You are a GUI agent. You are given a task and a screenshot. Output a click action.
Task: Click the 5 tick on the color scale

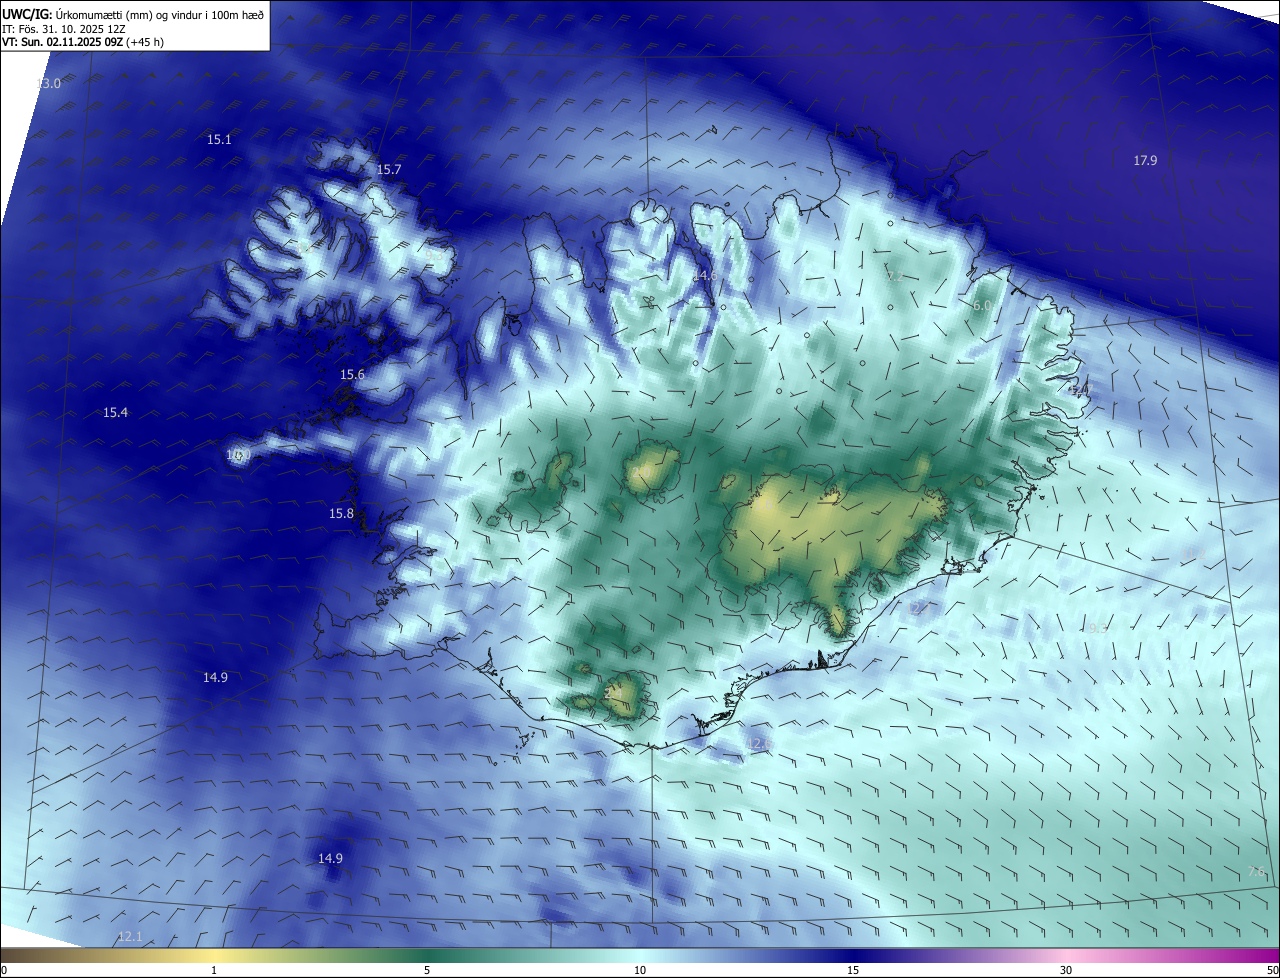427,970
